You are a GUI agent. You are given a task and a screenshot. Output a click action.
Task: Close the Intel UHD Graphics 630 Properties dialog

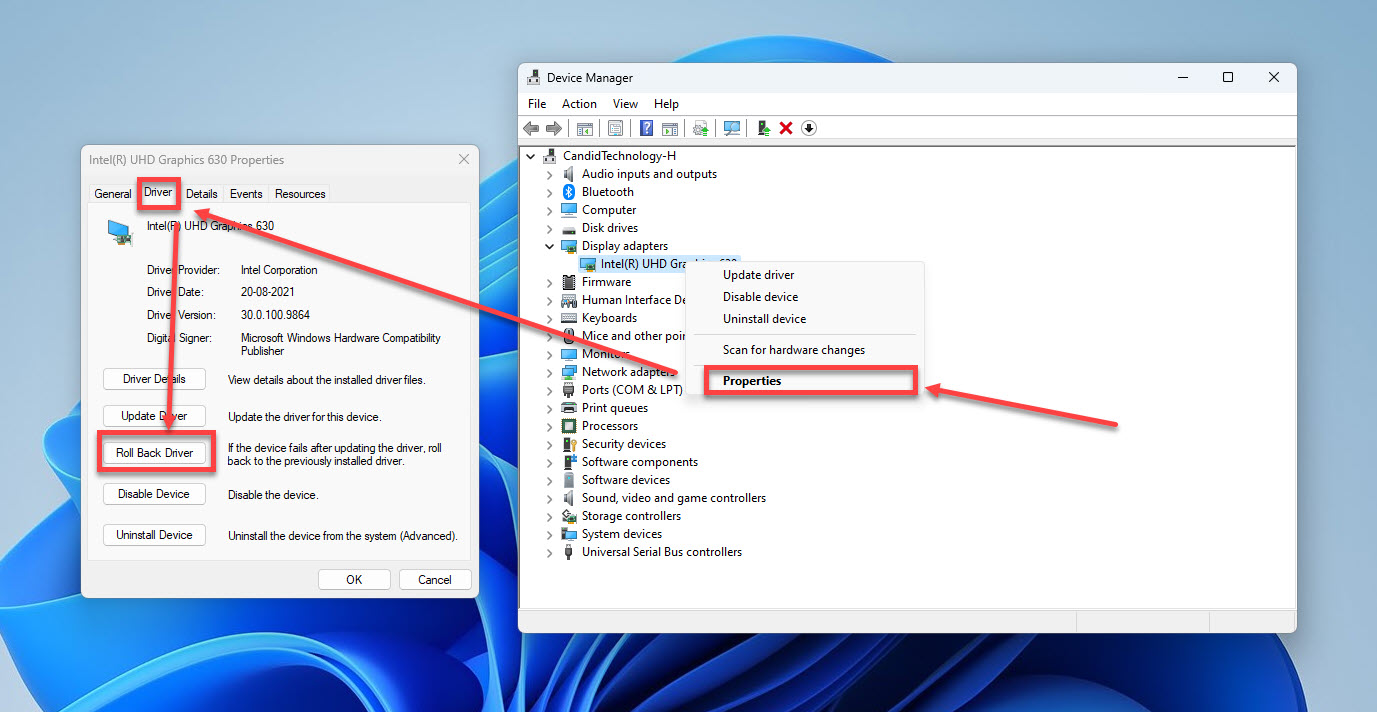coord(463,160)
